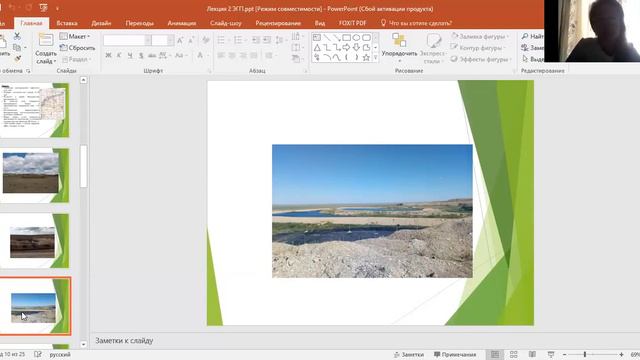The width and height of the screenshot is (640, 360).
Task: Select the text box shape icon
Action: [x=317, y=38]
